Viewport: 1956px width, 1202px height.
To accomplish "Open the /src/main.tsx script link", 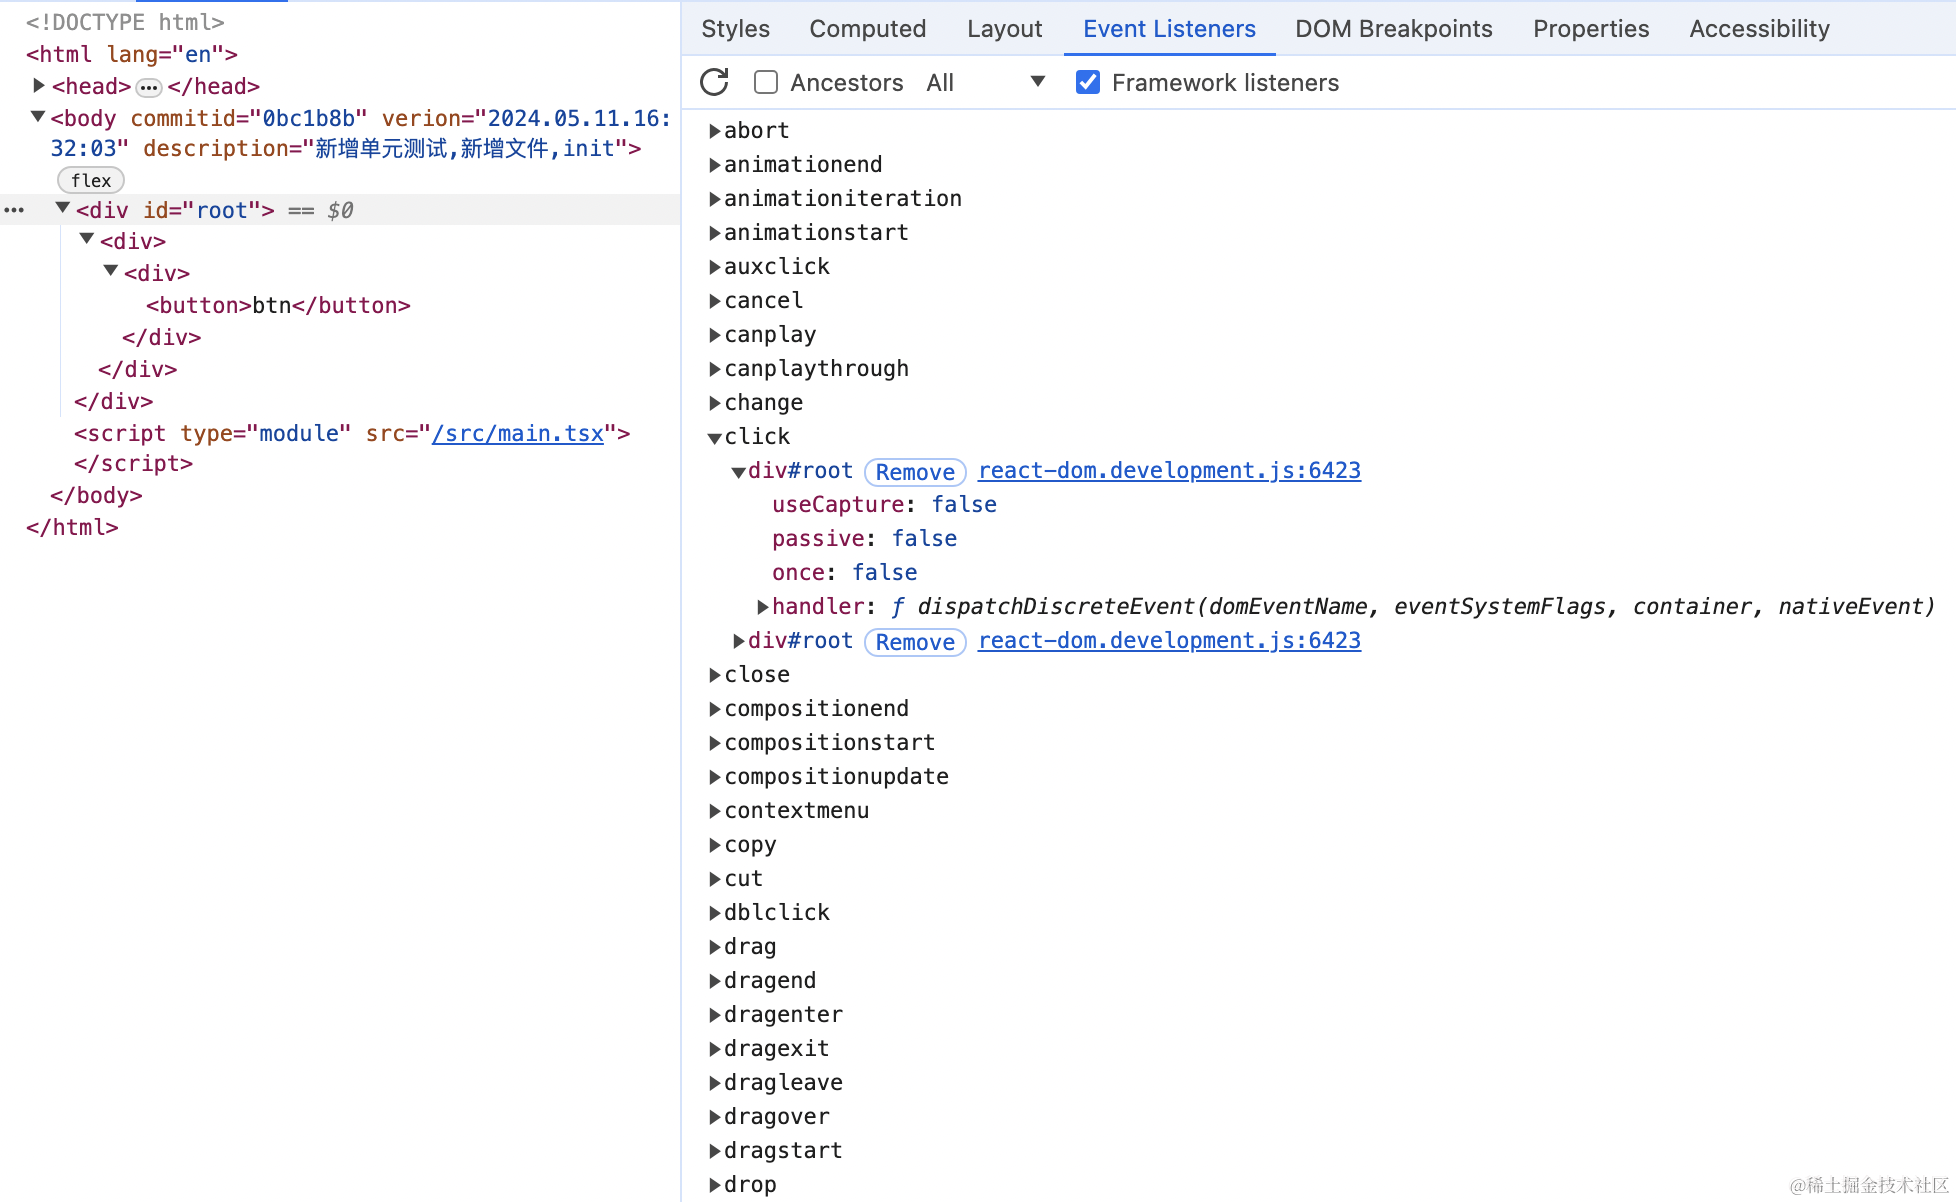I will 518,433.
